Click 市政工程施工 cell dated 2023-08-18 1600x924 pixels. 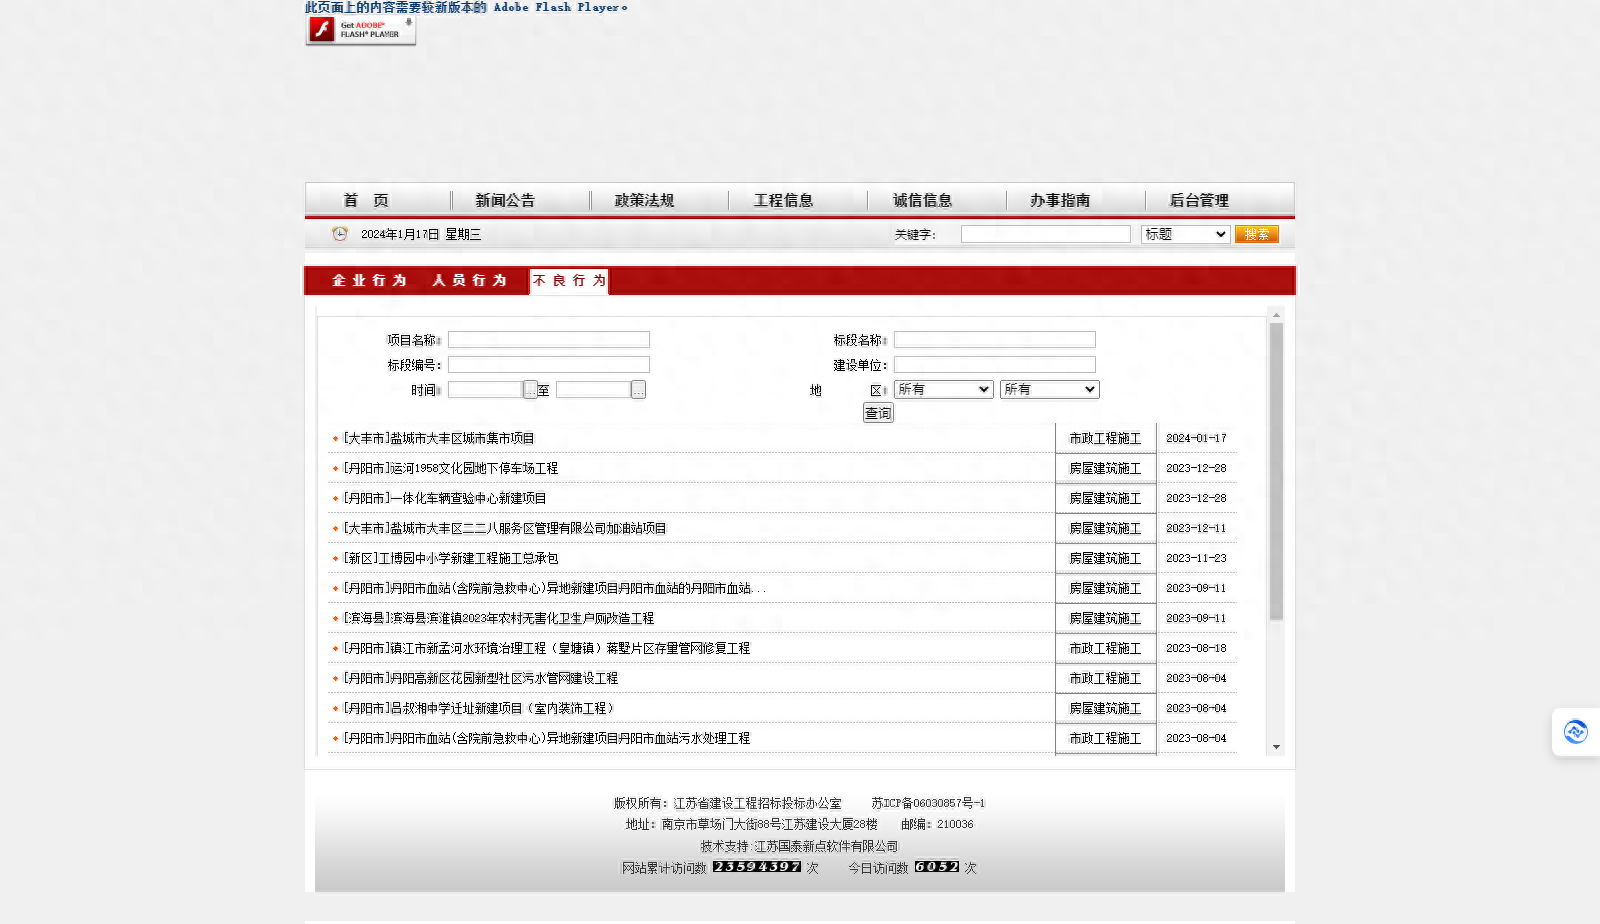click(x=1105, y=648)
